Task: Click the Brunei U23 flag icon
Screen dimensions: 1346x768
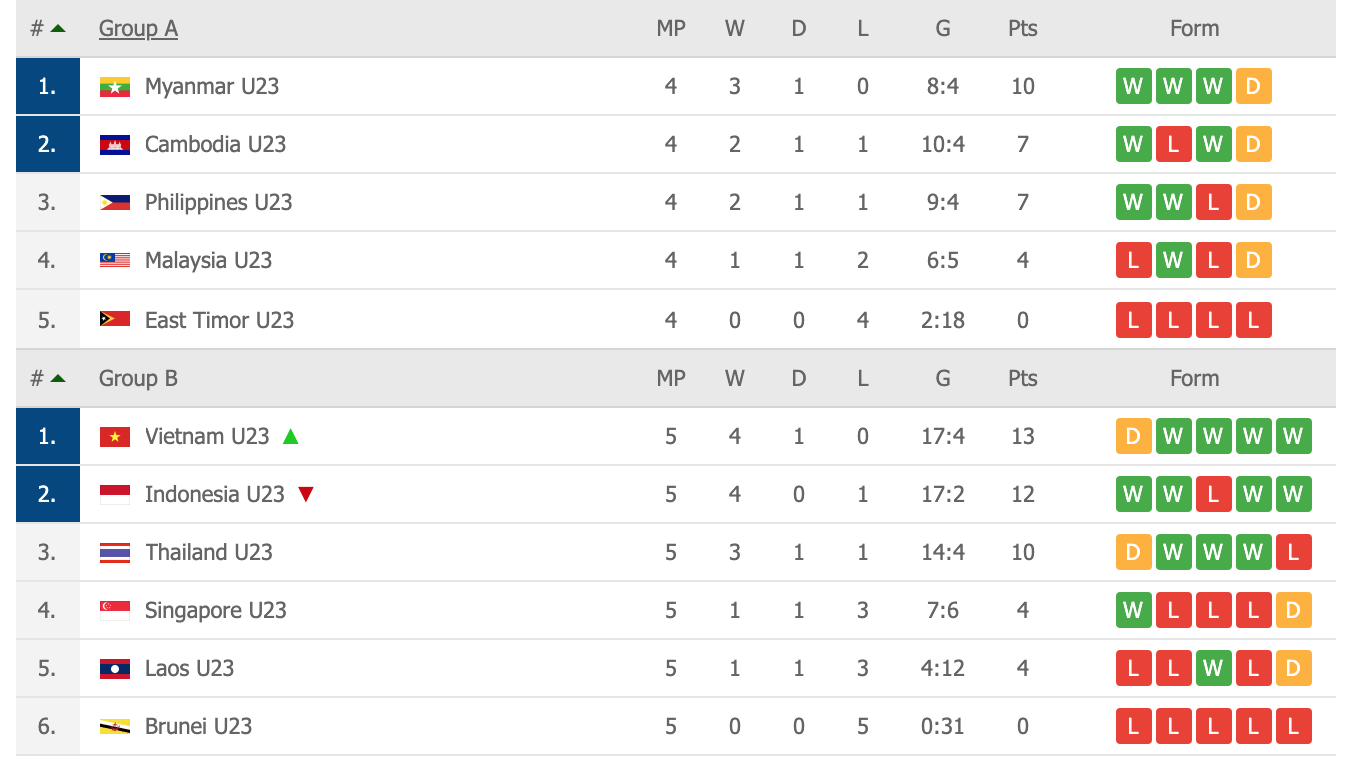Action: [x=115, y=727]
